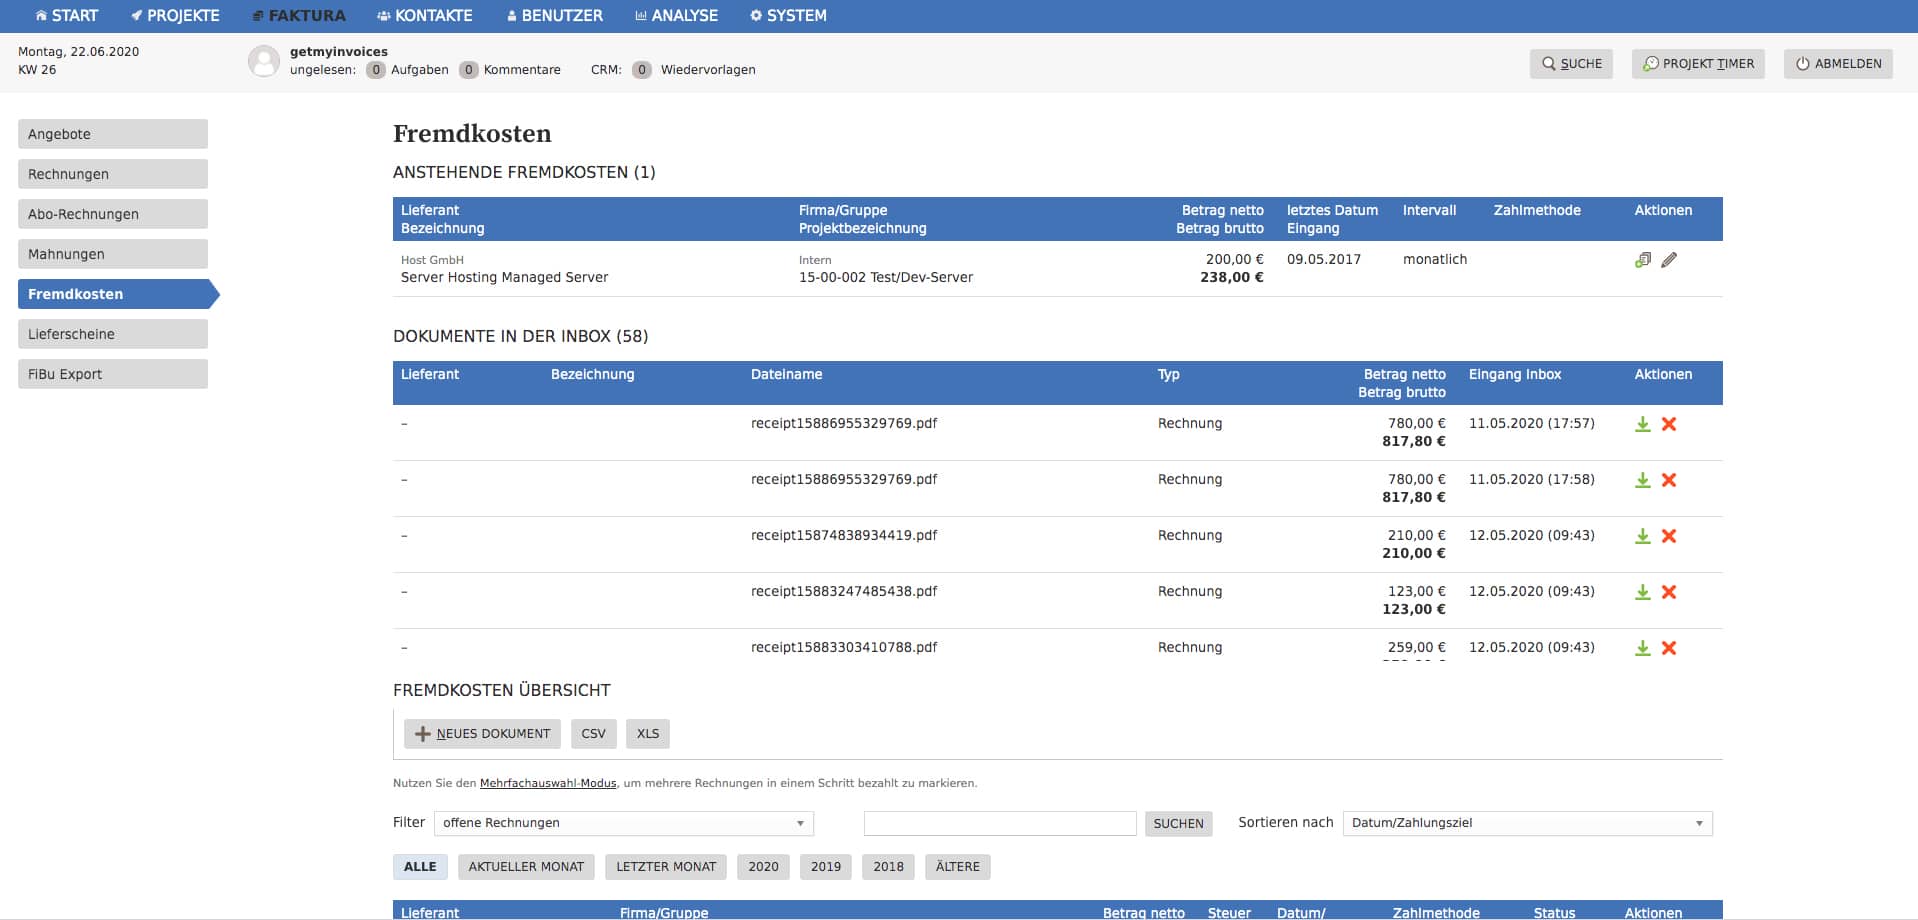
Task: Delete inbox document received 11.05.2020 (17:57)
Action: tap(1669, 424)
